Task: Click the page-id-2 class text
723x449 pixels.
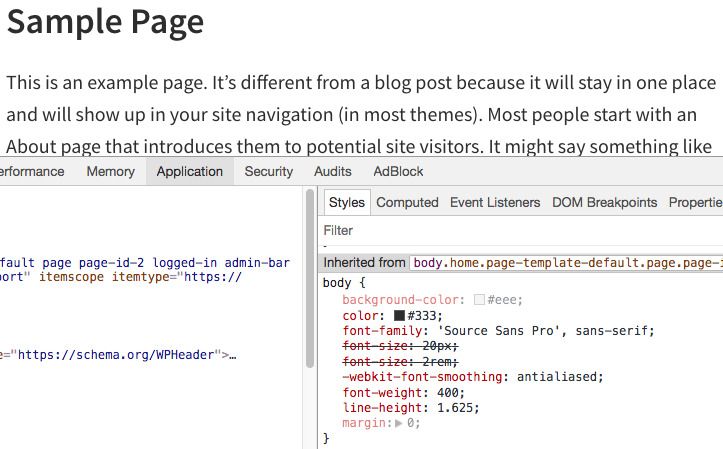Action: tap(111, 263)
